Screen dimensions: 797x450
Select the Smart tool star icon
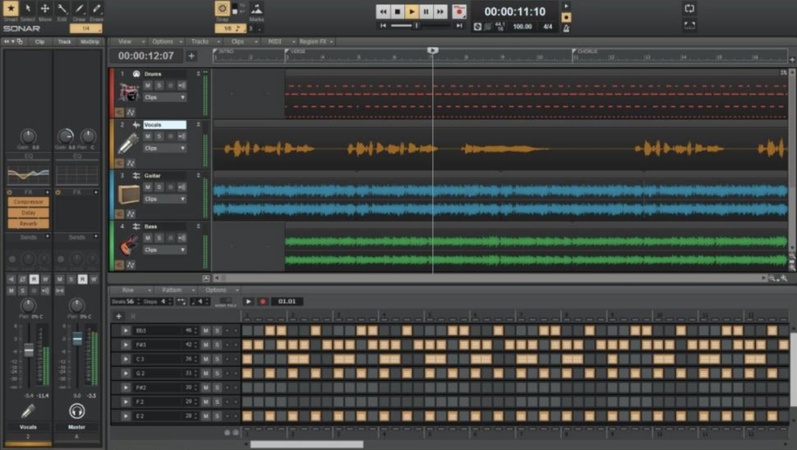pos(10,8)
